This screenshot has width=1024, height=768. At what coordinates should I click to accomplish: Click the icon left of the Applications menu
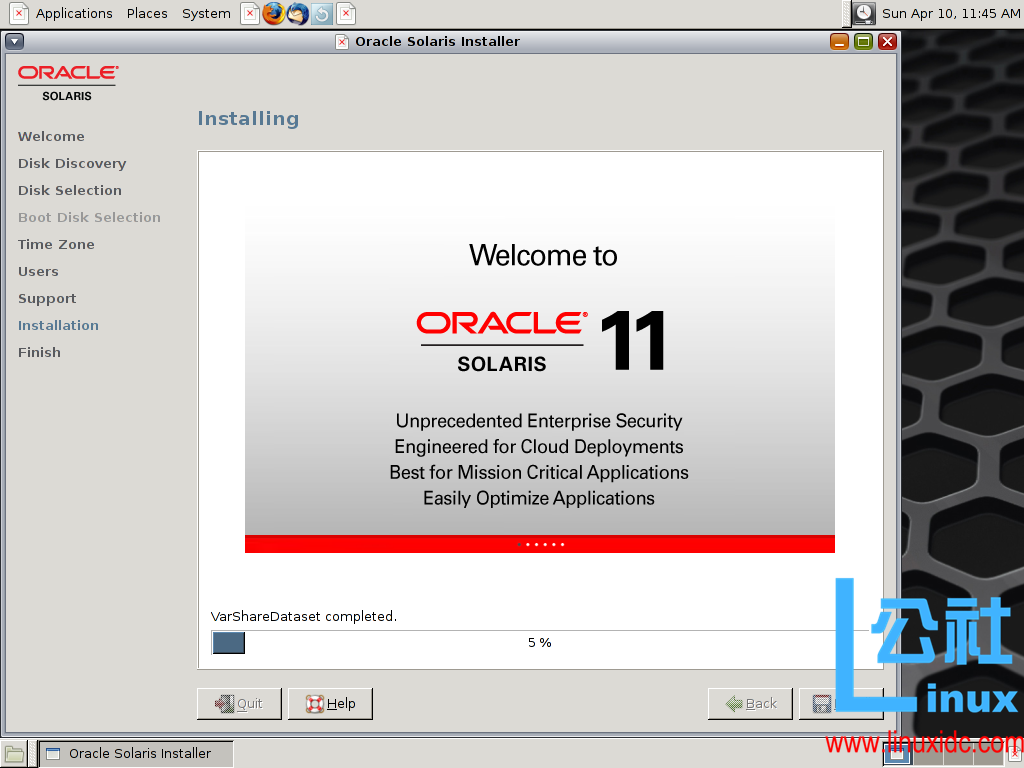(x=19, y=13)
